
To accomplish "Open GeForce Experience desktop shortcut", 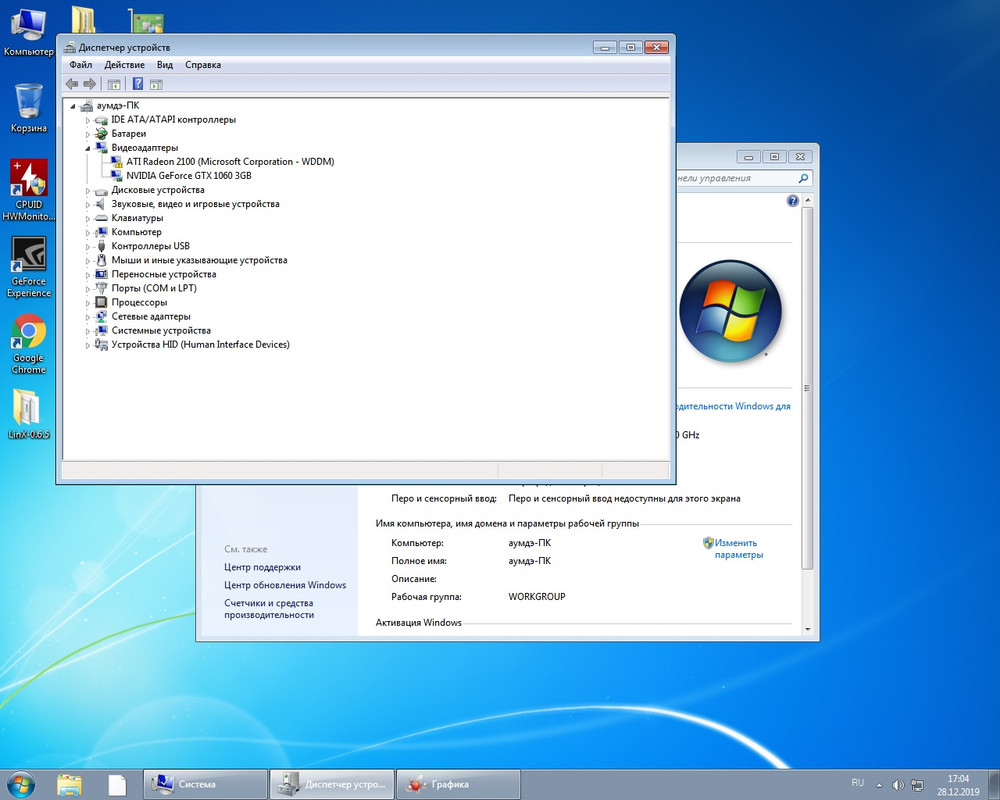I will [29, 267].
